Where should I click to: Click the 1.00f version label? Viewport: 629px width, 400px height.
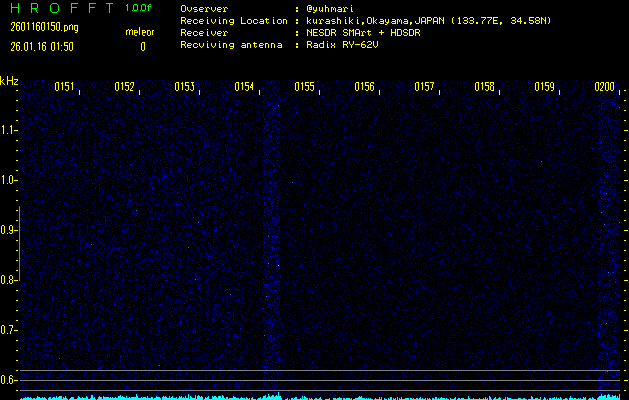pyautogui.click(x=140, y=8)
